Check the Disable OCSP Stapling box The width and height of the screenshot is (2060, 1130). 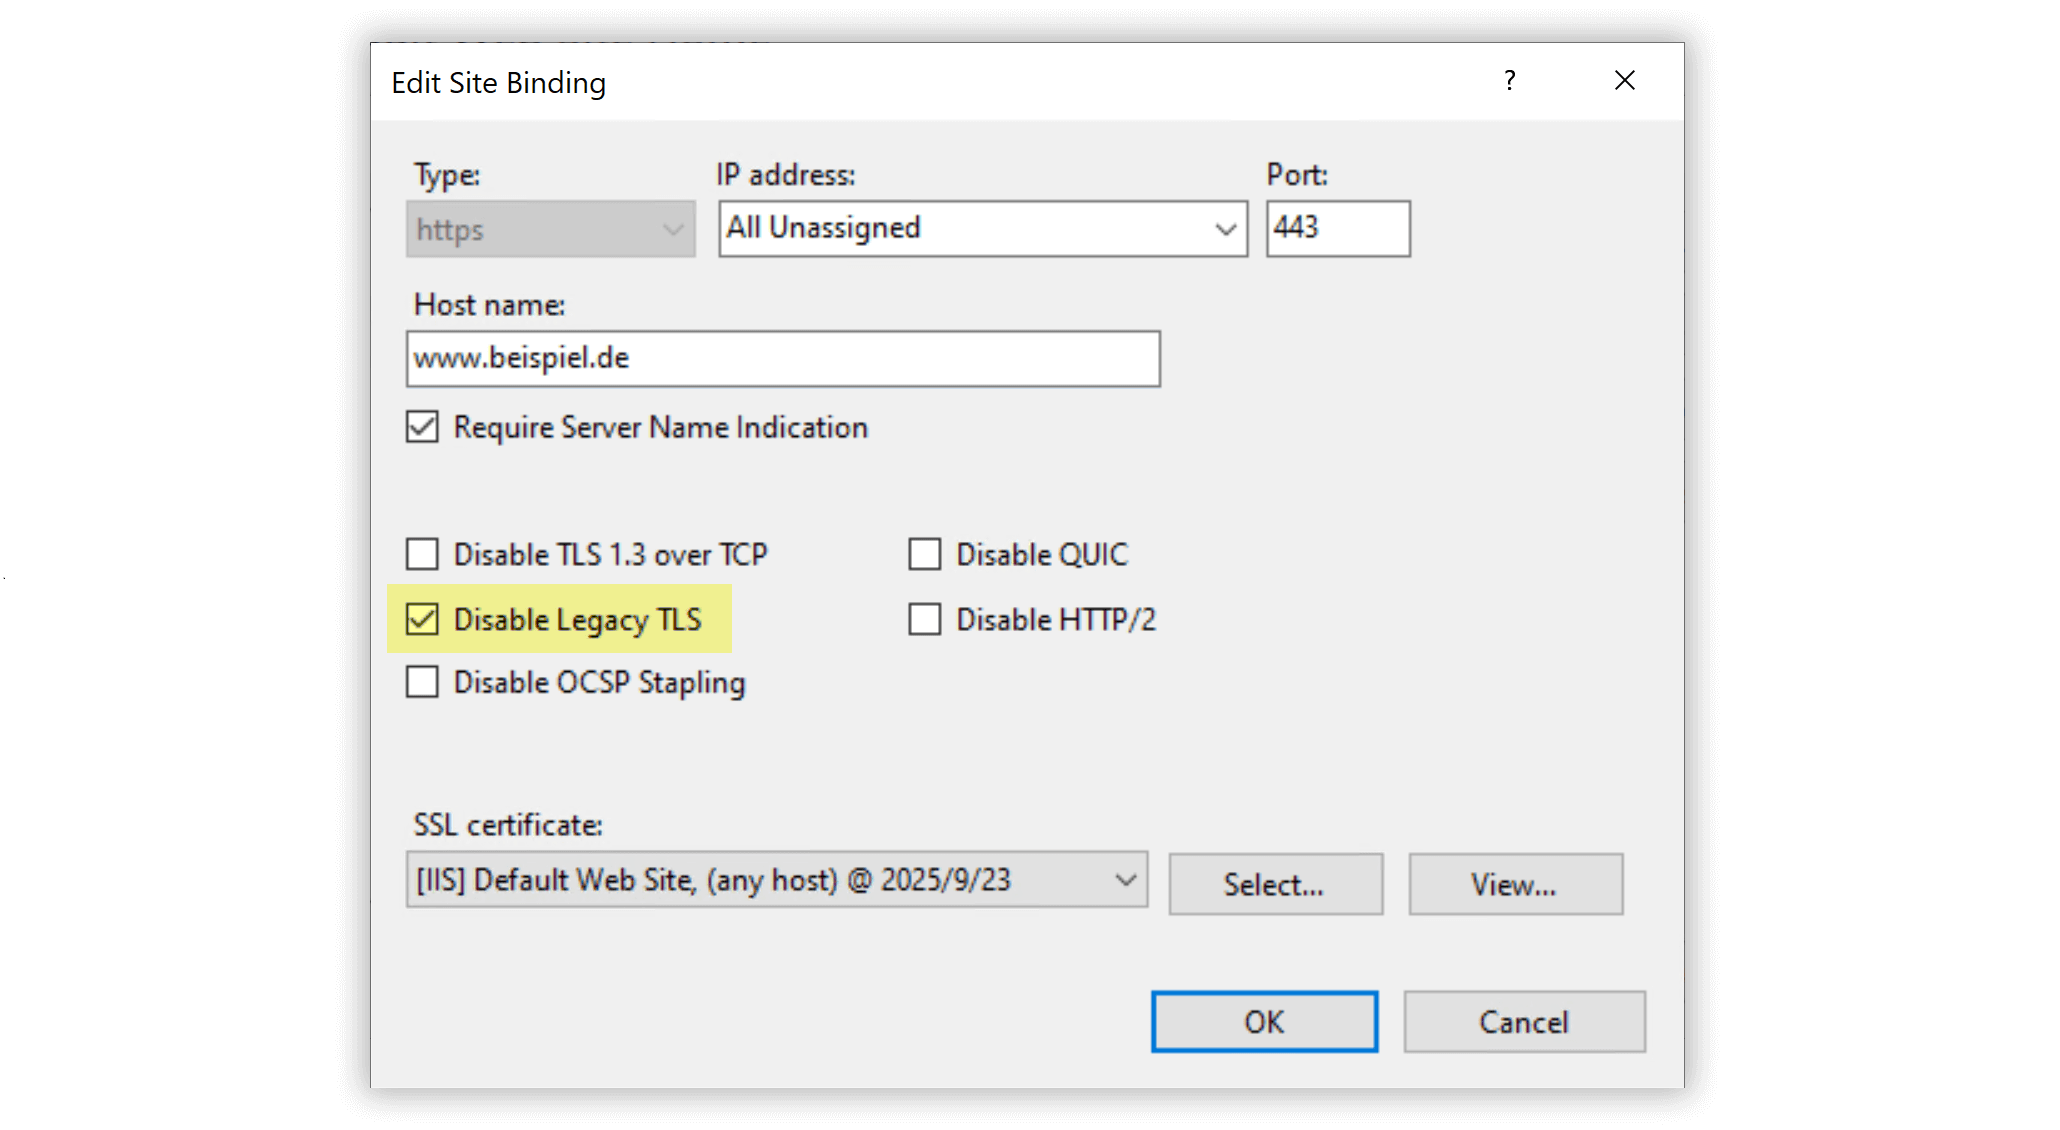422,682
